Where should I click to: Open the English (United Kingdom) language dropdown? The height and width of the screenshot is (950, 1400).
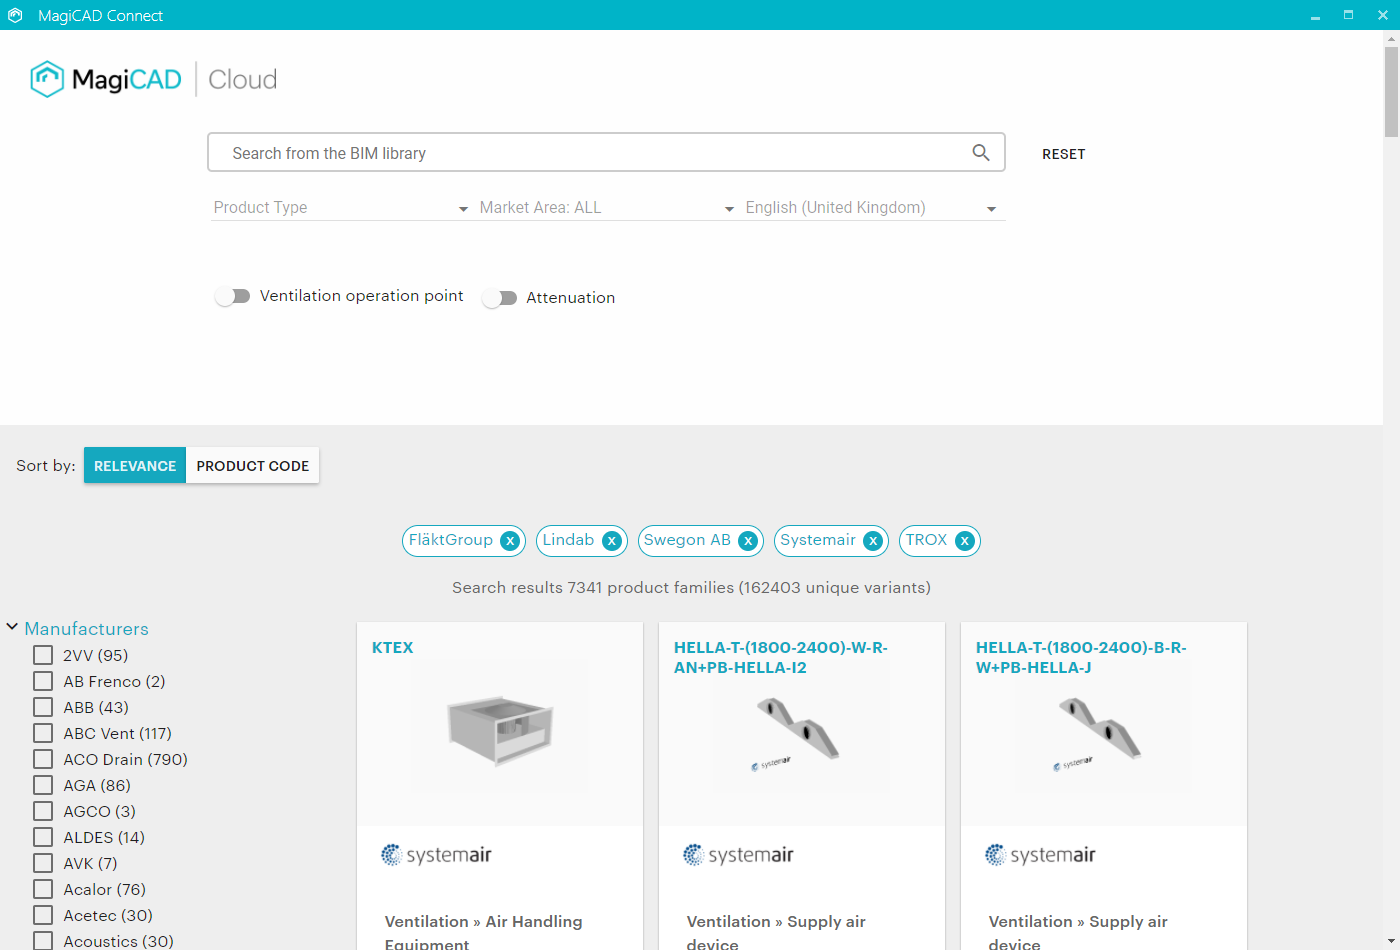point(872,208)
